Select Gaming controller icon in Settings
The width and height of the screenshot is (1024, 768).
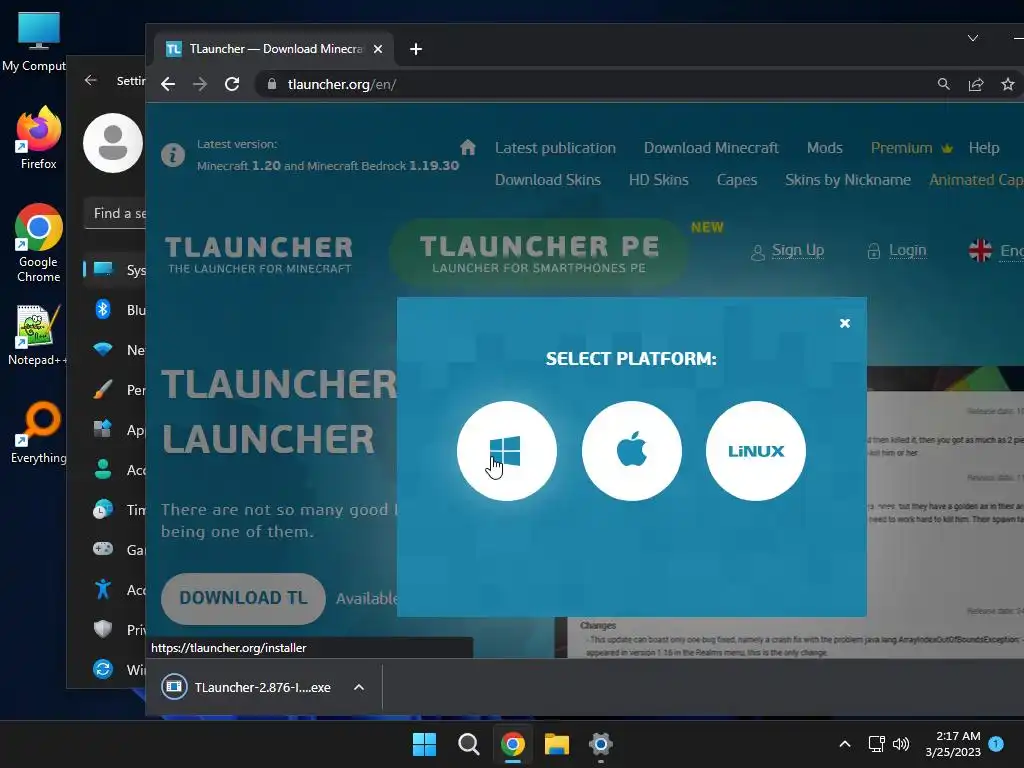pyautogui.click(x=103, y=549)
